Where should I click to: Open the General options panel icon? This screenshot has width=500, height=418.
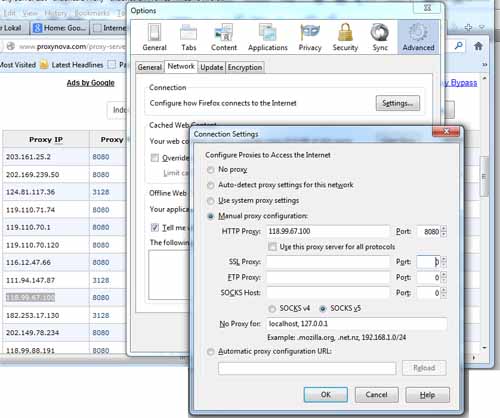point(154,37)
